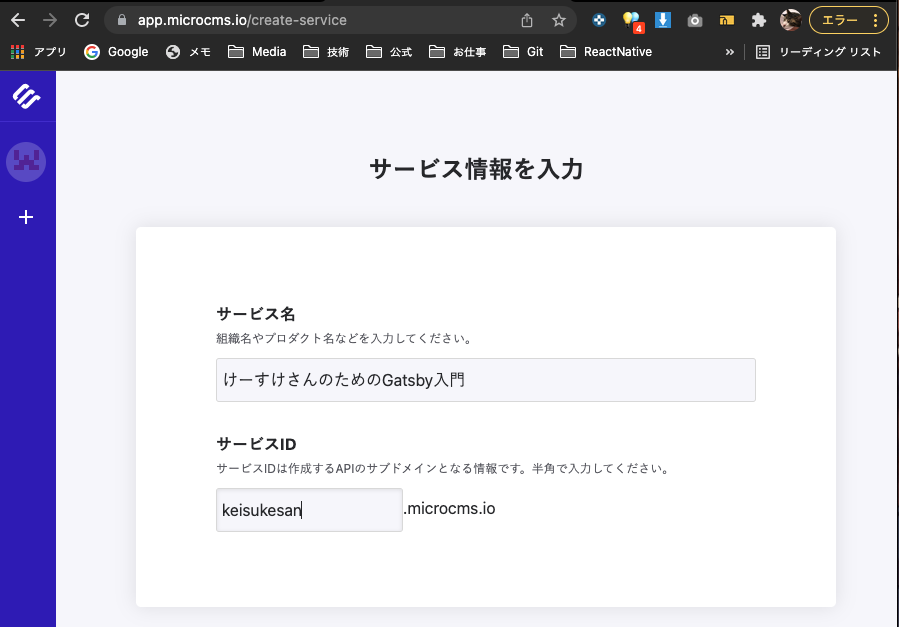This screenshot has height=627, width=899.
Task: Click the browser forward arrow
Action: click(x=50, y=20)
